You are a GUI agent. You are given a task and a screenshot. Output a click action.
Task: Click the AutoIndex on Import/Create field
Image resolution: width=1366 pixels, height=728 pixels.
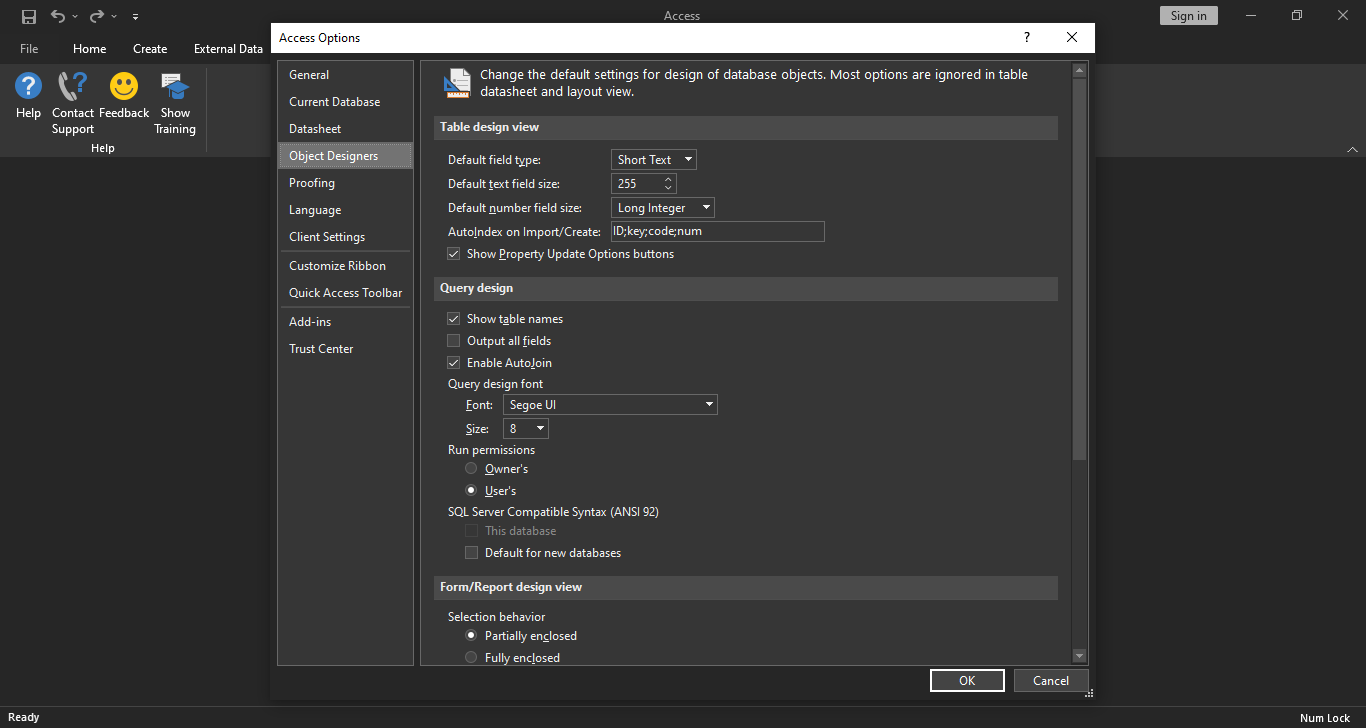click(x=717, y=232)
